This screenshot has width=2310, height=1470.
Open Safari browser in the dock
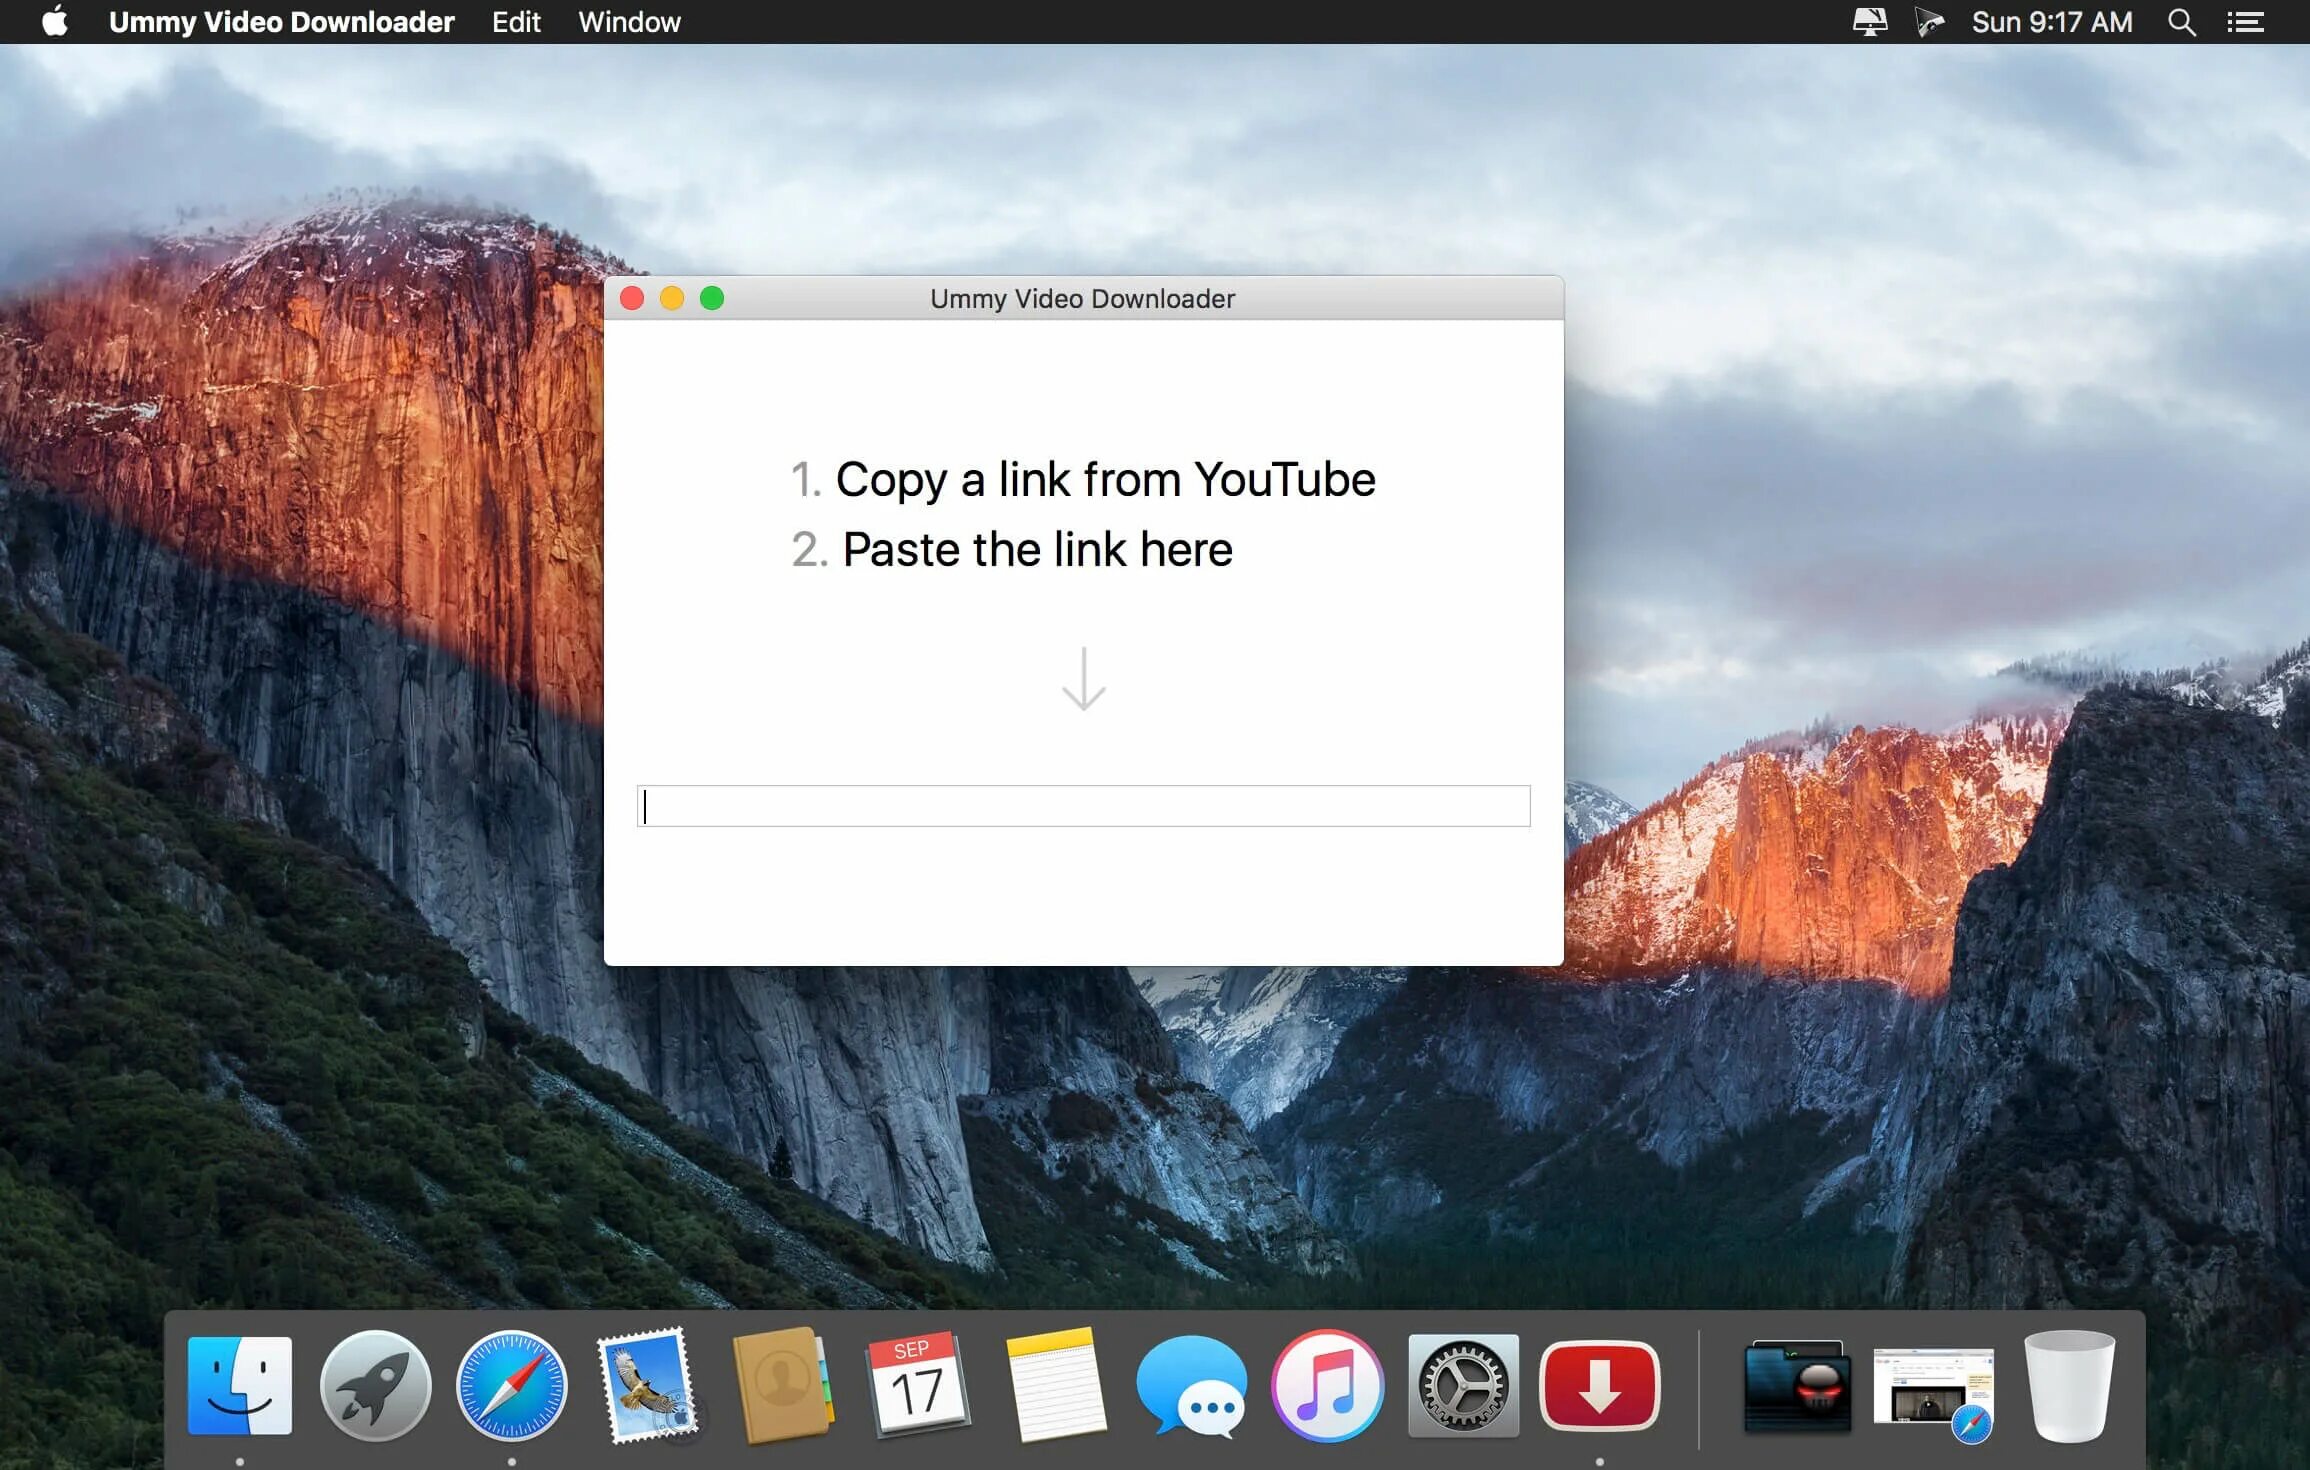(x=511, y=1385)
